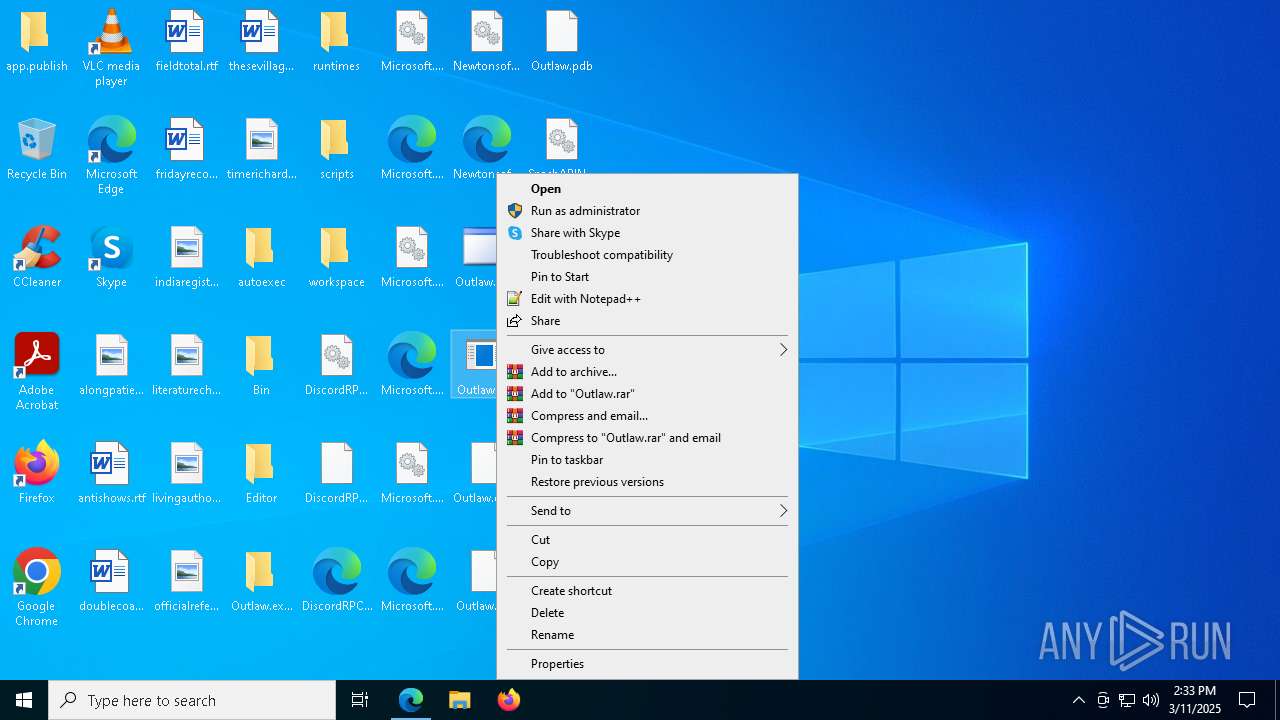Click the Share context menu entry
Screen dimensions: 1280x720
click(x=647, y=321)
